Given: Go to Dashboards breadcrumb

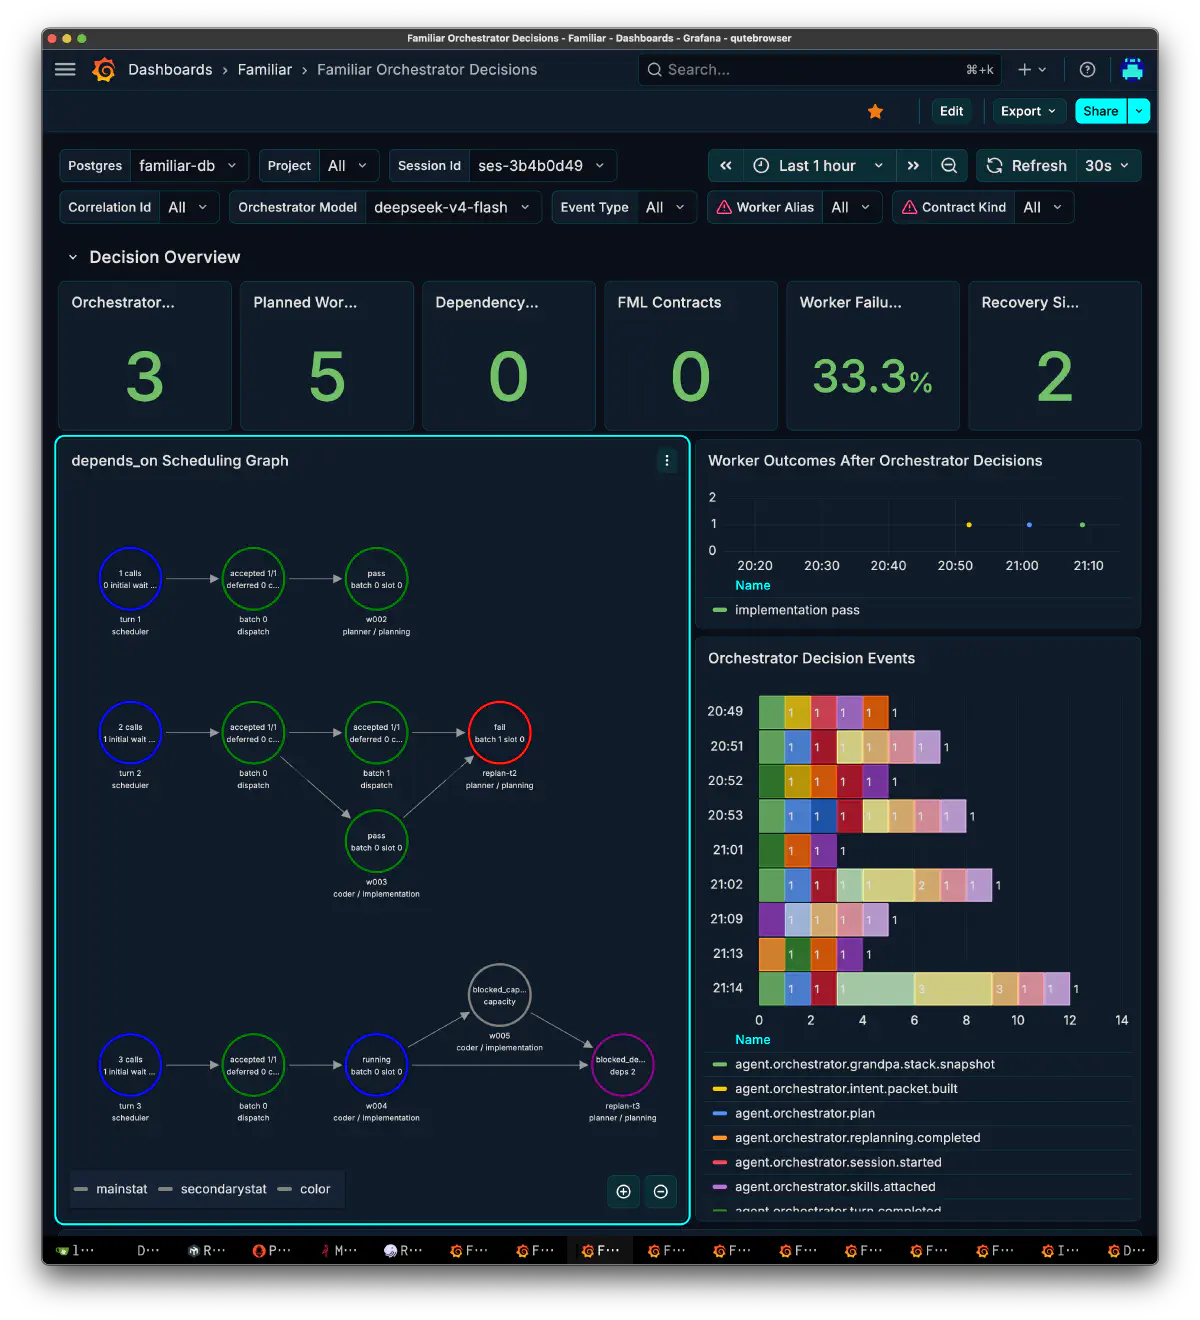Looking at the screenshot, I should [x=170, y=69].
